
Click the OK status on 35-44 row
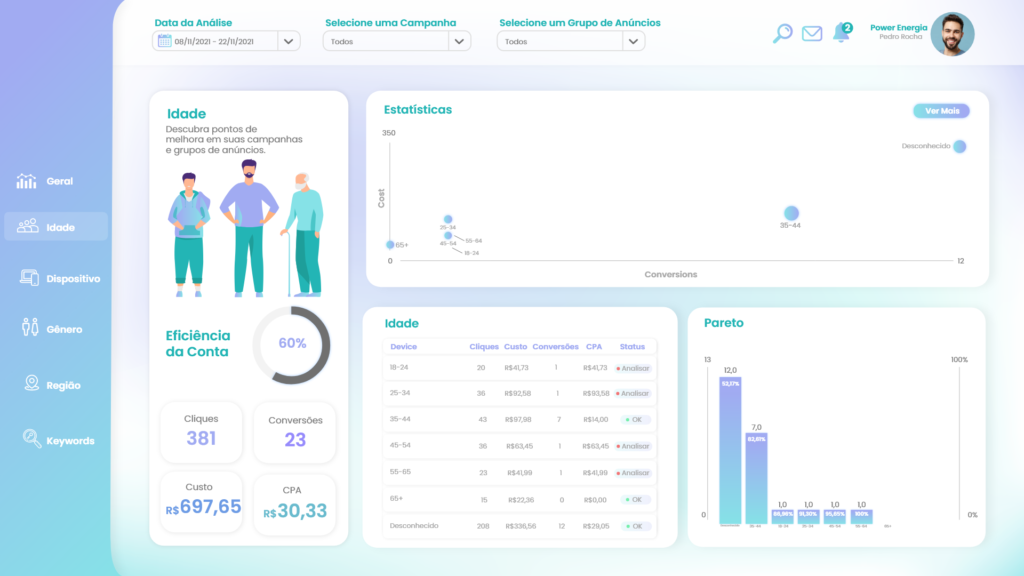tap(634, 420)
